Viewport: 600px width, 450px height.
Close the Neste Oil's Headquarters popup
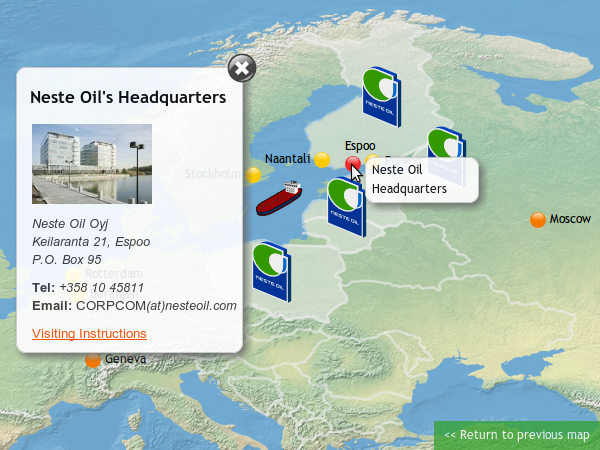242,68
